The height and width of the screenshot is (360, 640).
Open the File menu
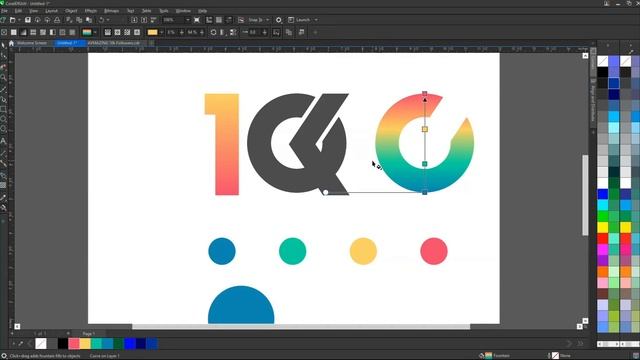(x=4, y=11)
